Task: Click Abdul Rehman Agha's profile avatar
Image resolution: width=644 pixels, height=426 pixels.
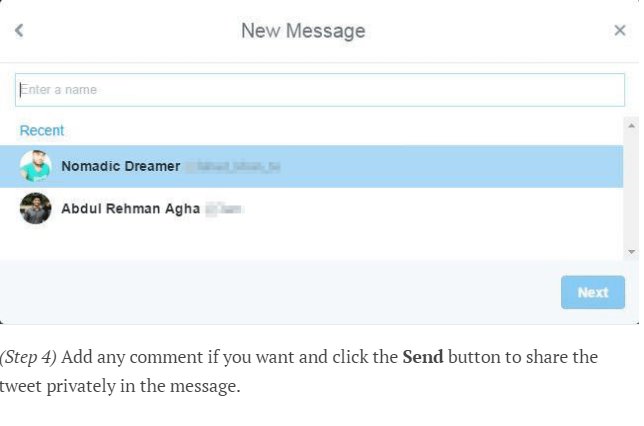Action: pos(36,208)
